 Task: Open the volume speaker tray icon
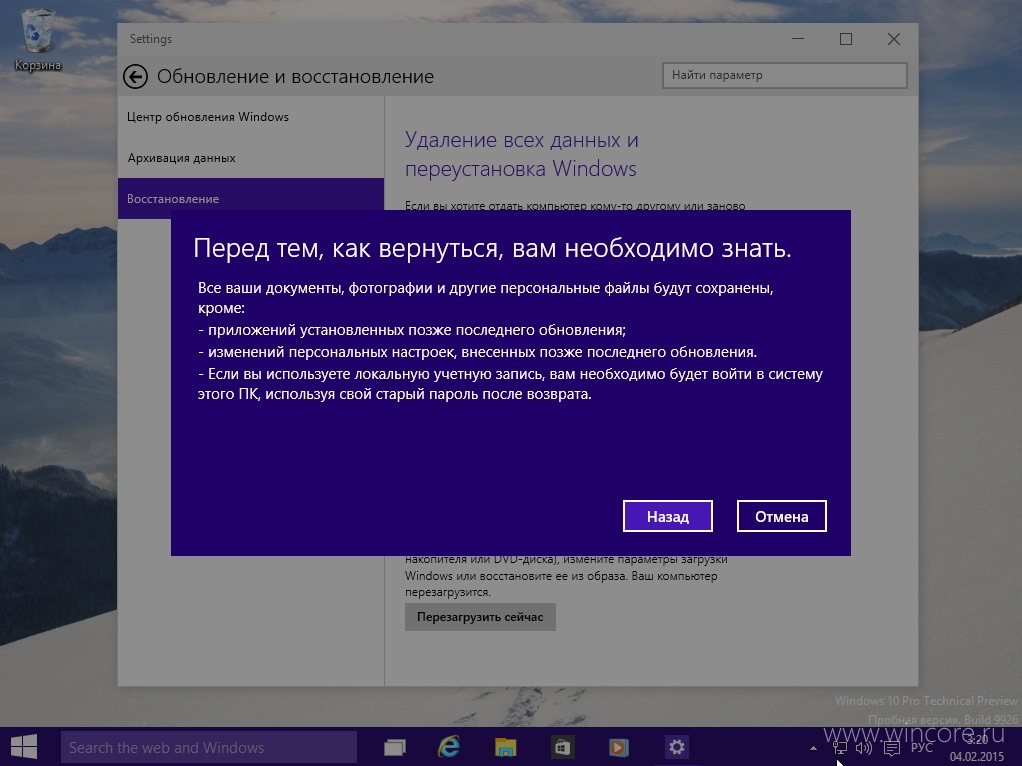coord(864,748)
